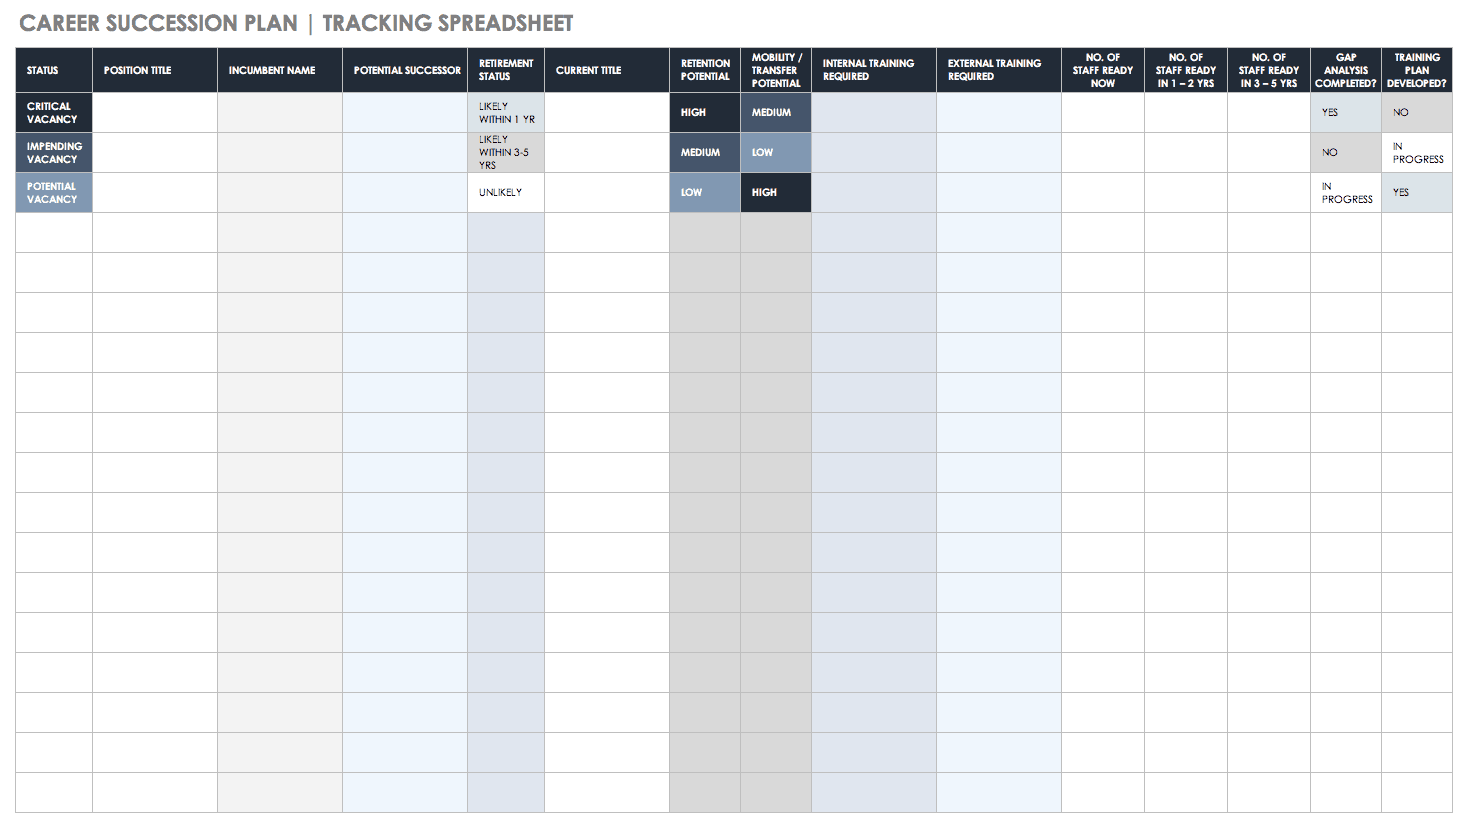Select the POSITION TITLE column heading
This screenshot has height=836, width=1470.
[x=136, y=70]
